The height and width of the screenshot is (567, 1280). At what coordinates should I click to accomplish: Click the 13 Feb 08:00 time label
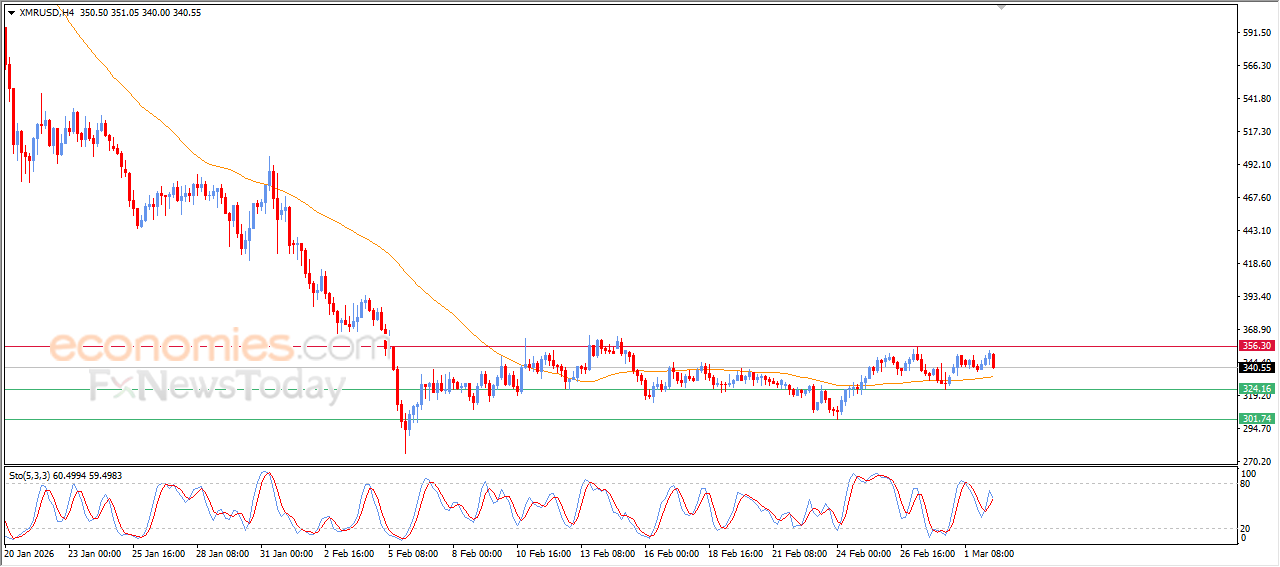click(x=610, y=553)
